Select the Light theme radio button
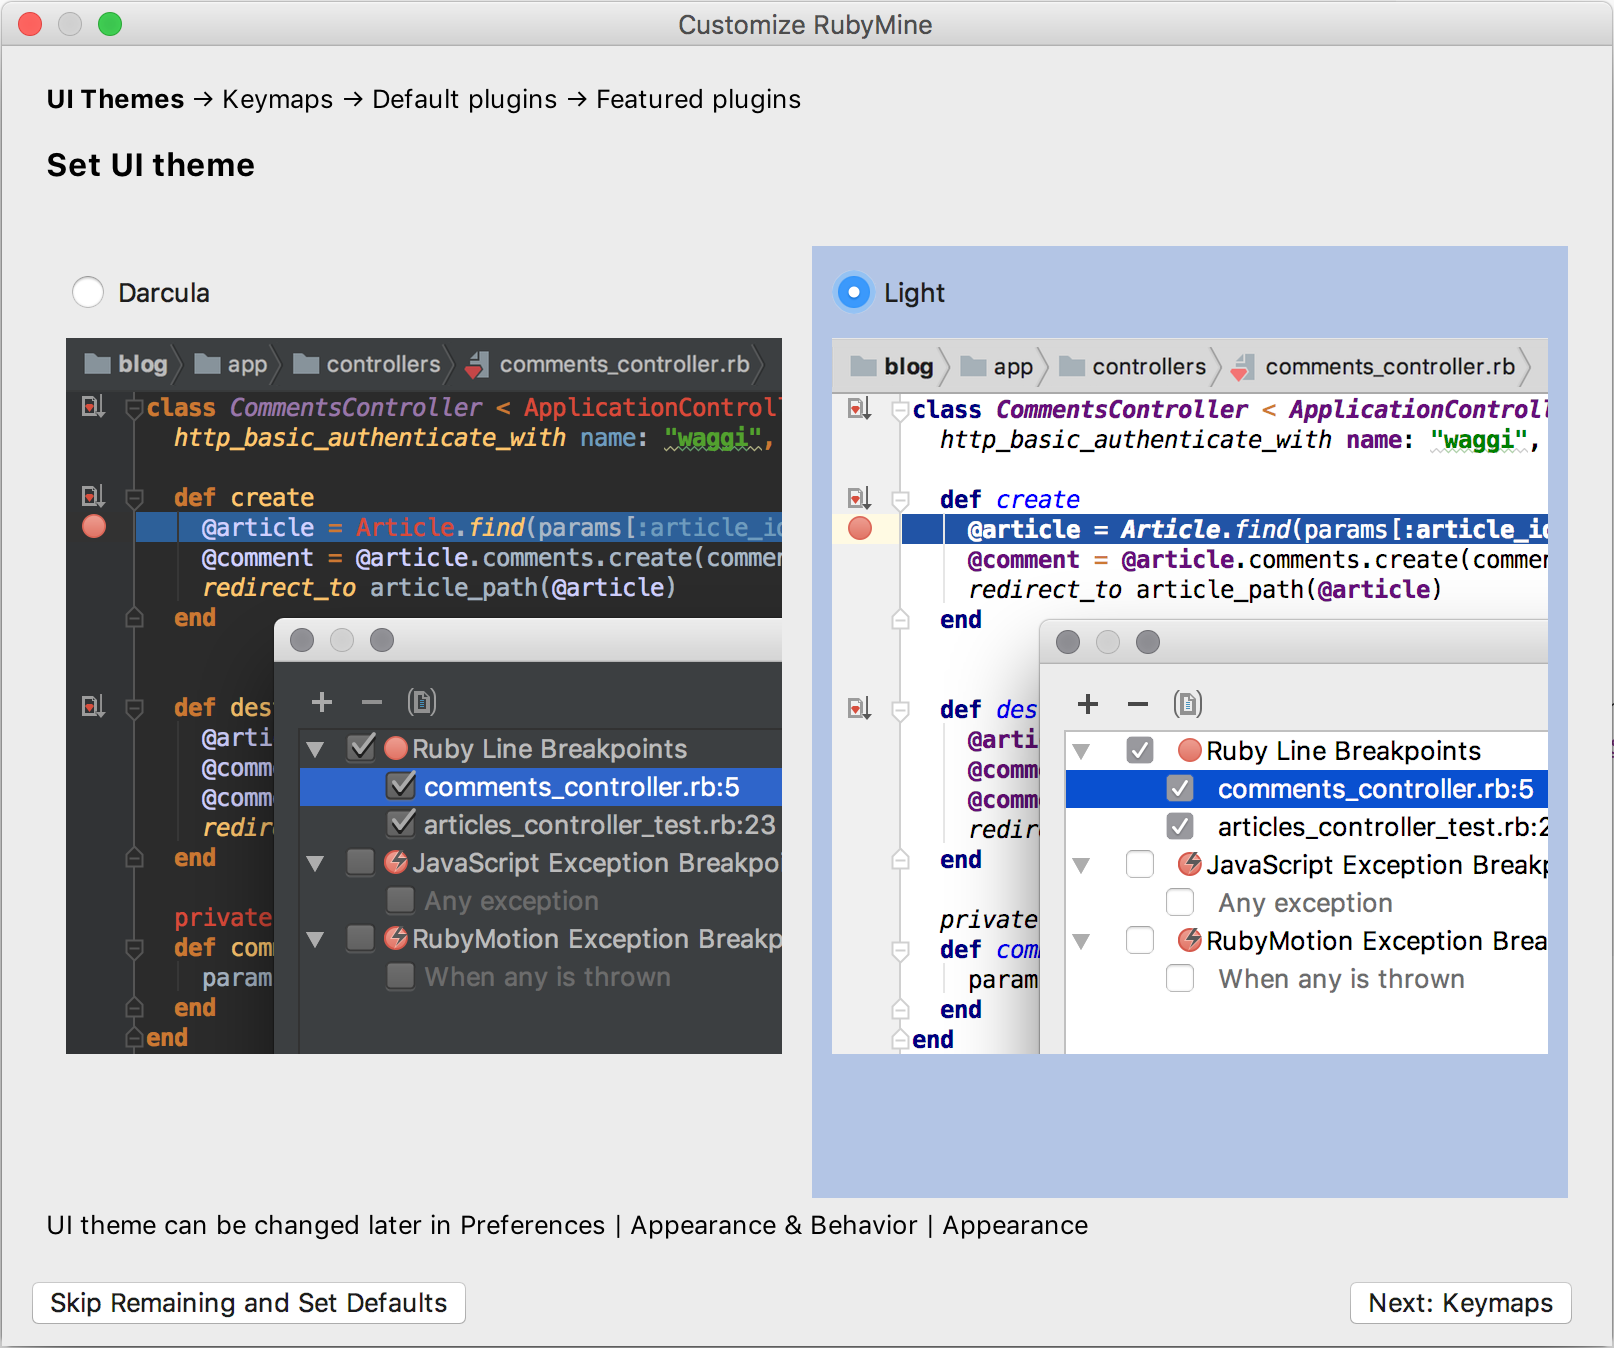The height and width of the screenshot is (1348, 1614). (x=853, y=292)
